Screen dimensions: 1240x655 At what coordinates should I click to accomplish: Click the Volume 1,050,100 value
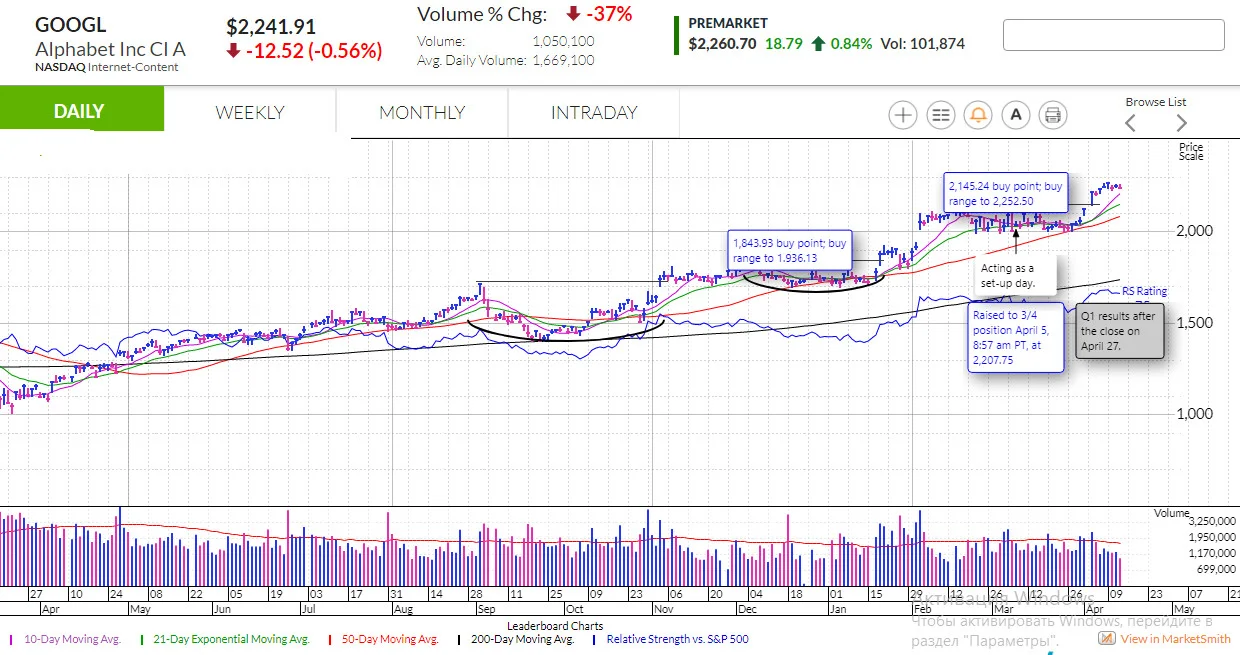click(564, 42)
